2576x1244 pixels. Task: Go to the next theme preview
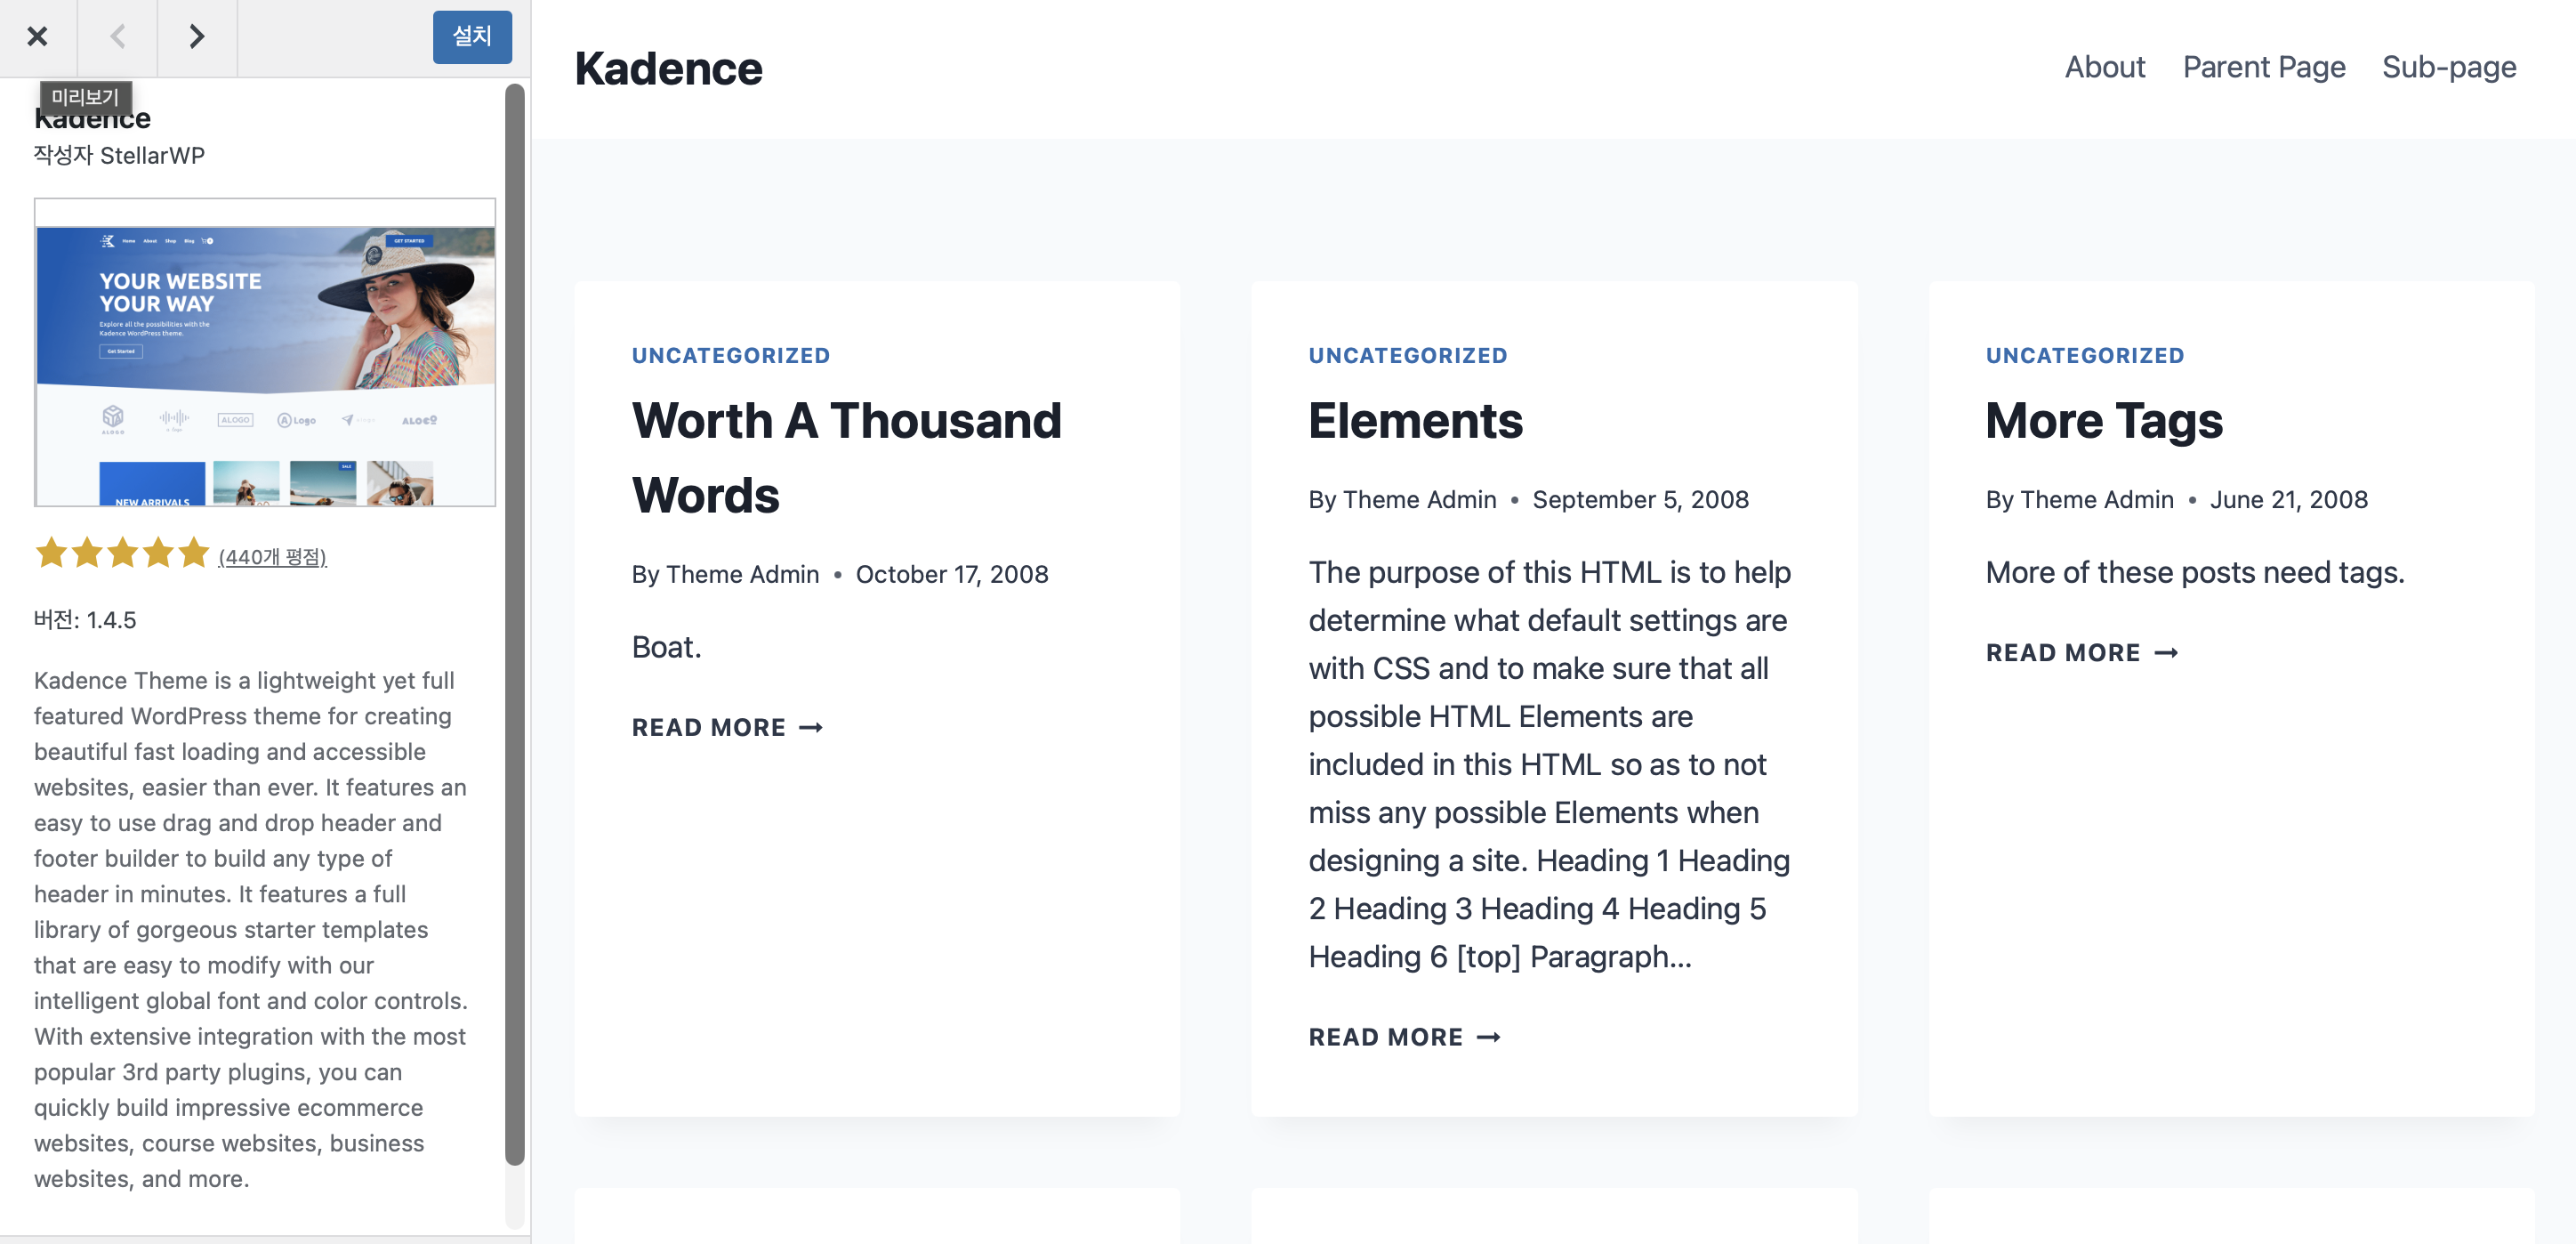(x=196, y=37)
